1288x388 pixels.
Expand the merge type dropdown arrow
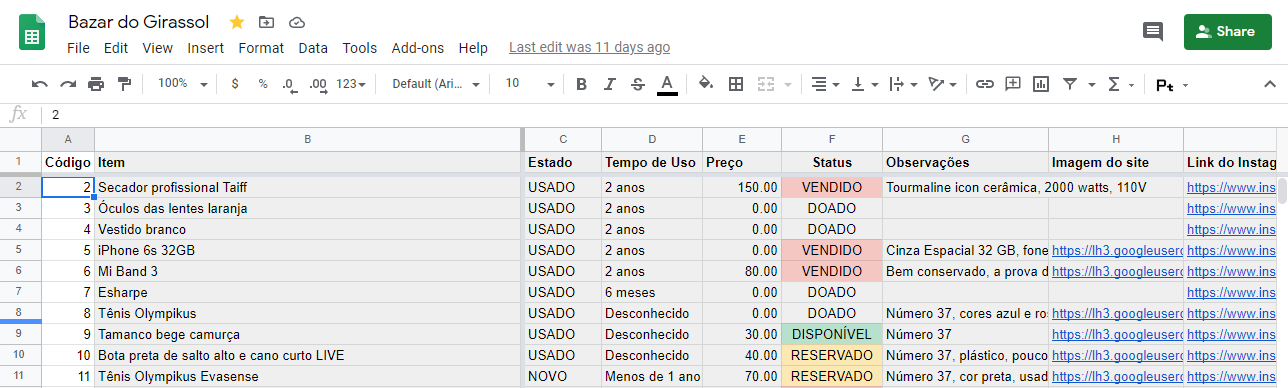(x=788, y=84)
